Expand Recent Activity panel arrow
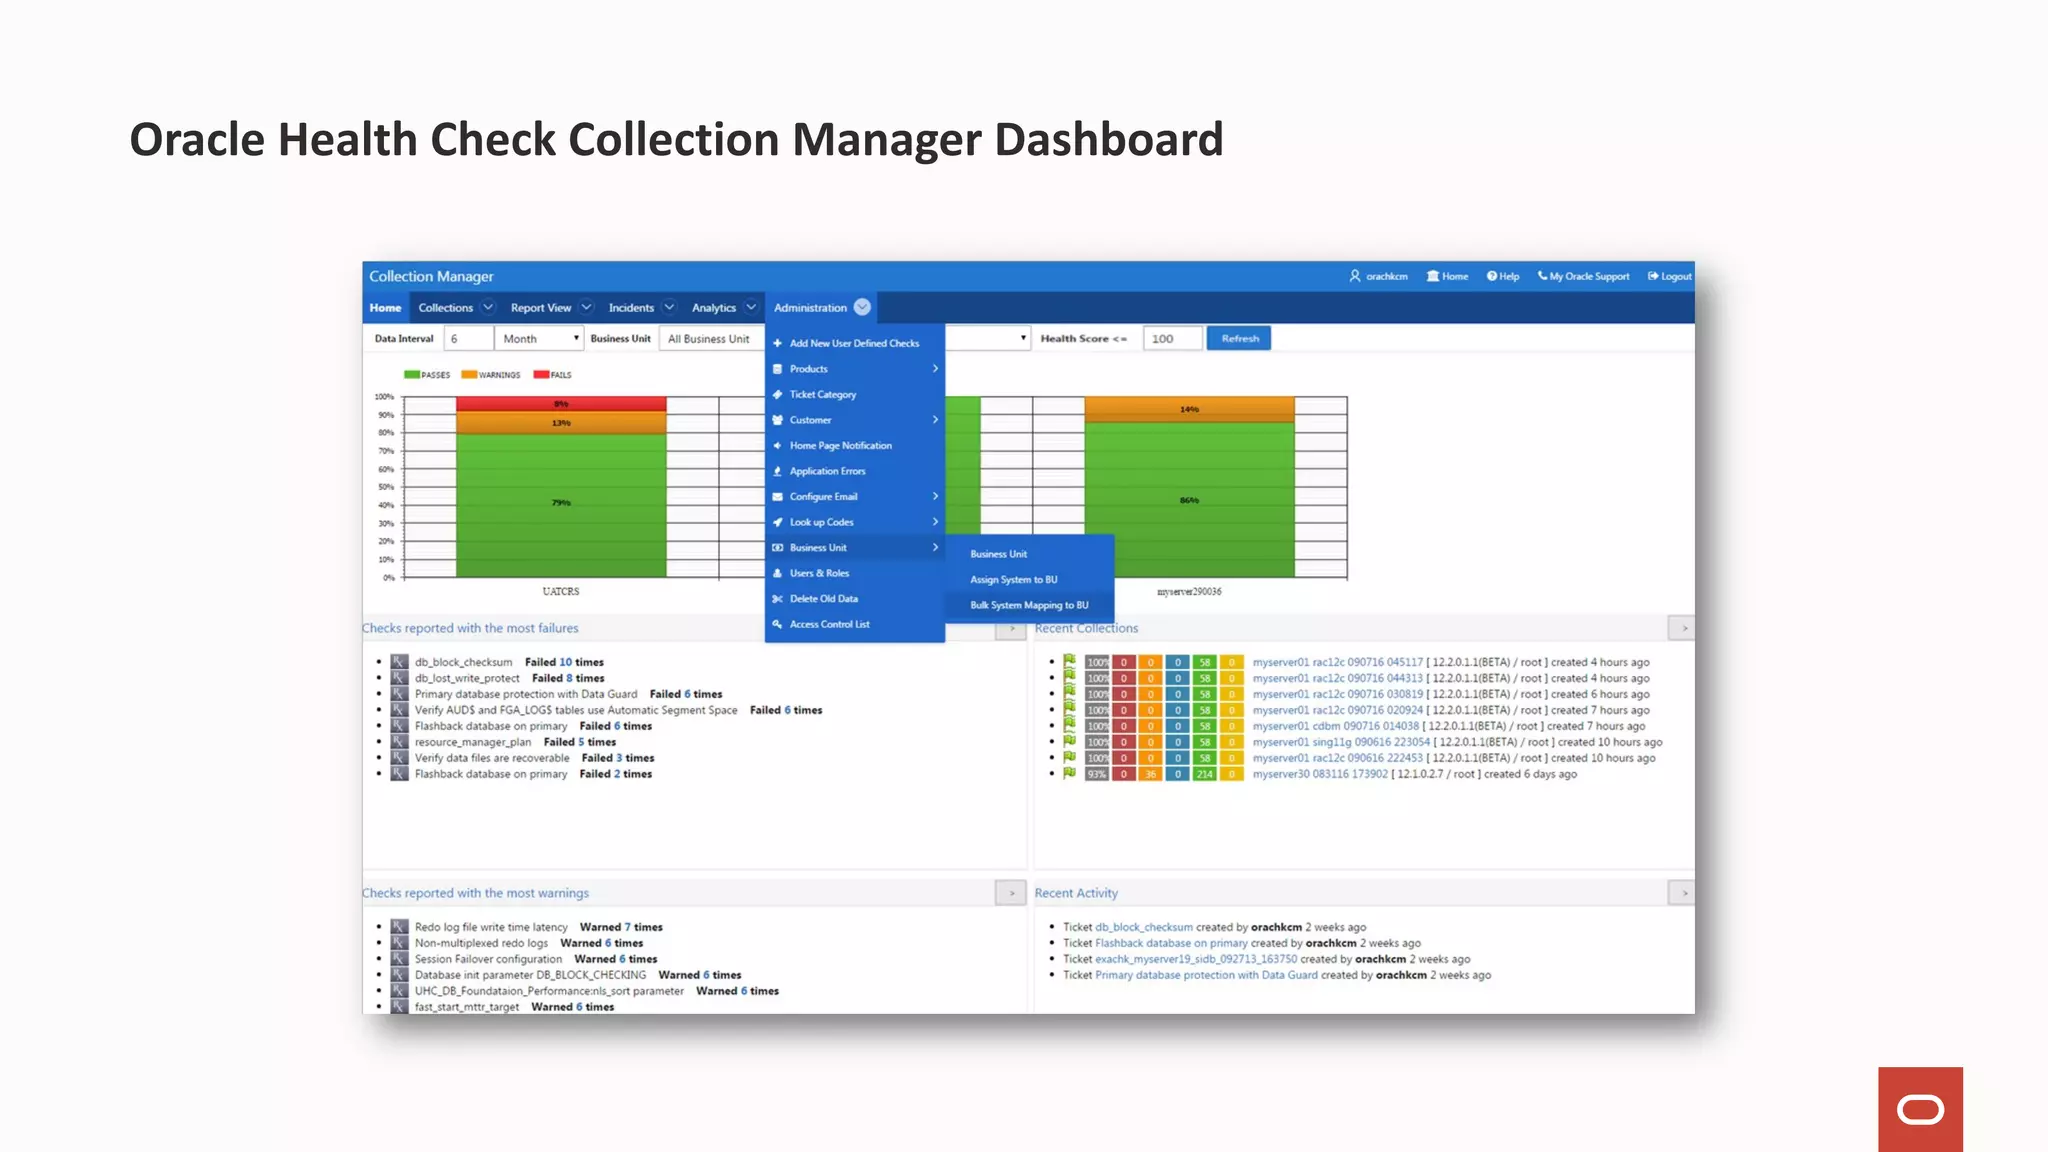Screen dimensions: 2048x1152 point(1683,893)
